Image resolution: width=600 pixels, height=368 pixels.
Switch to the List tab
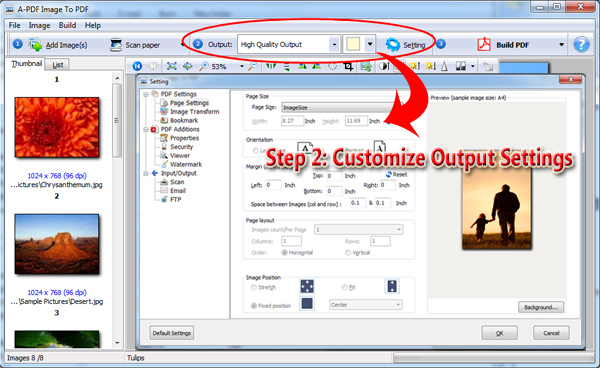tap(57, 65)
